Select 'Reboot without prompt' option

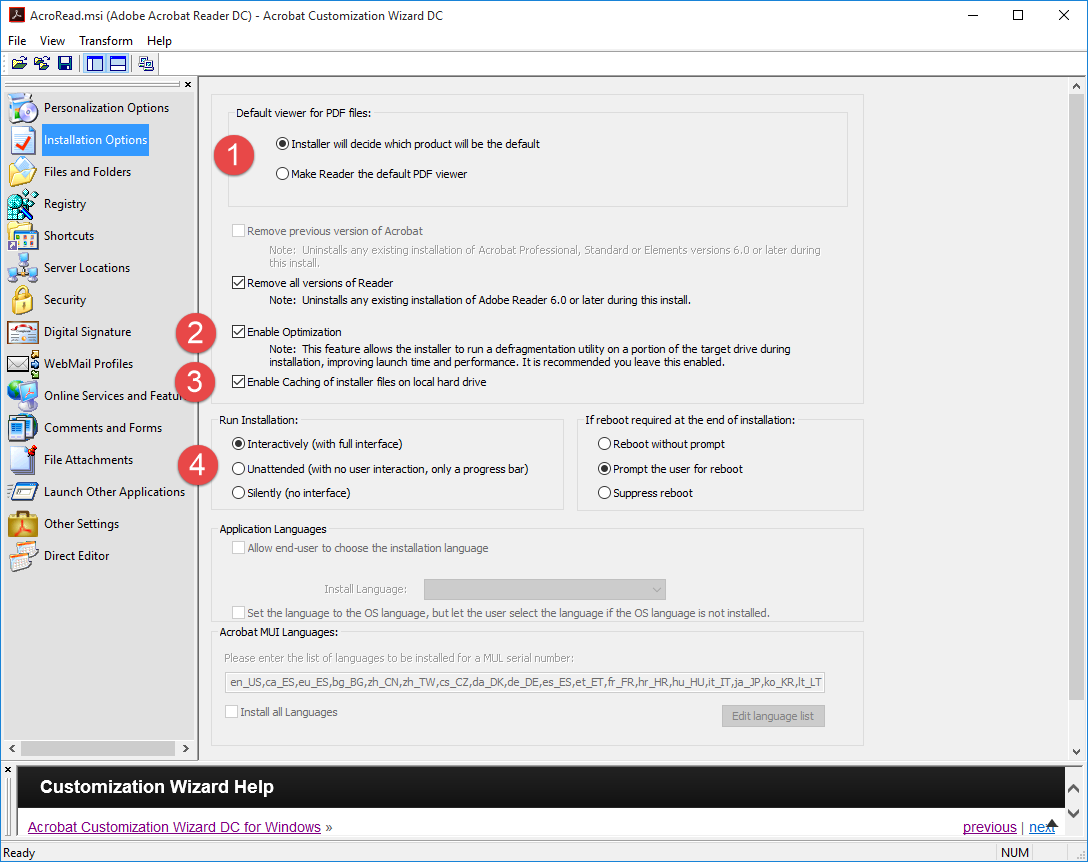(x=604, y=443)
